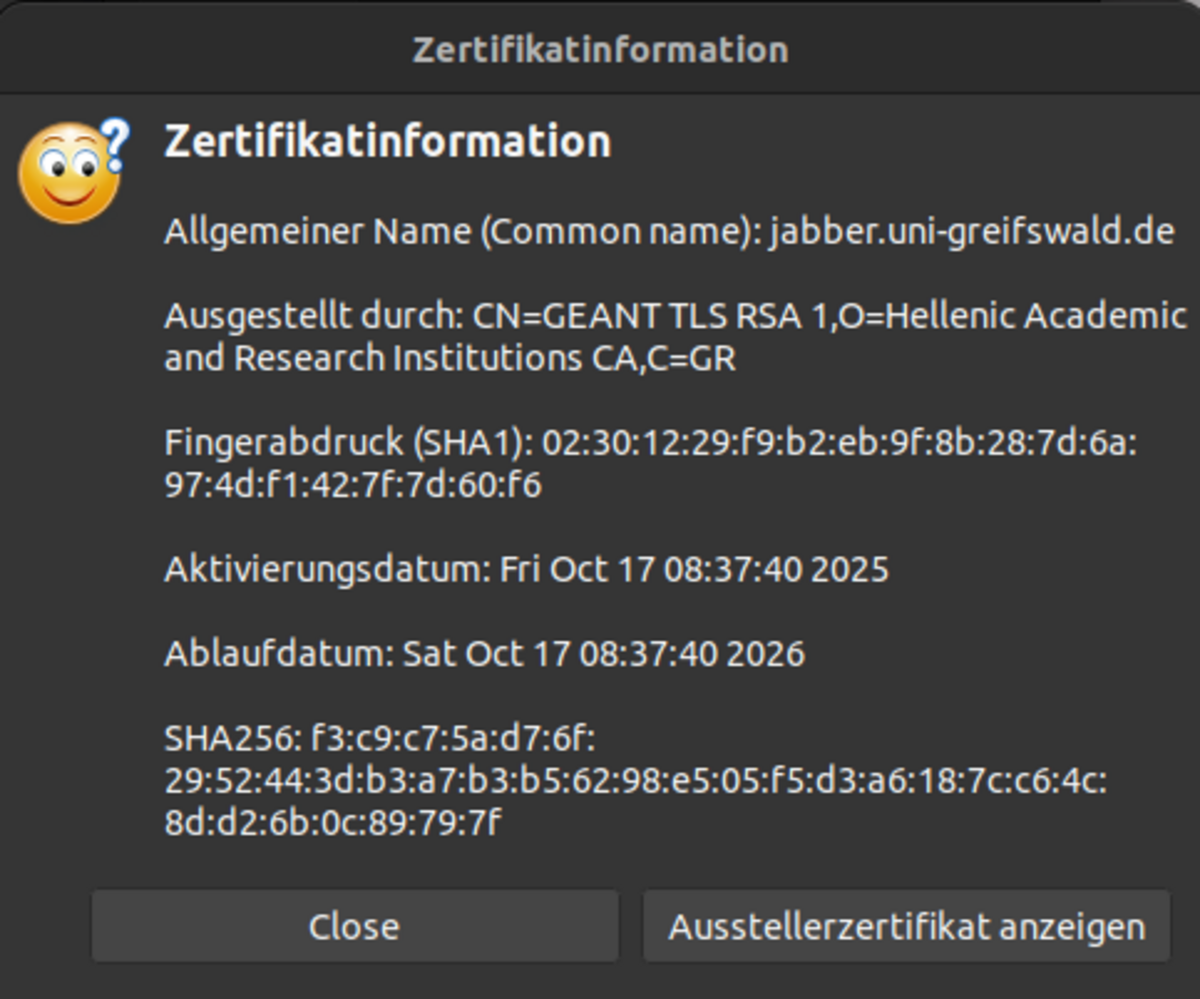Click the dialog title bar Zertifikatinformation
Image resolution: width=1200 pixels, height=999 pixels.
[600, 49]
